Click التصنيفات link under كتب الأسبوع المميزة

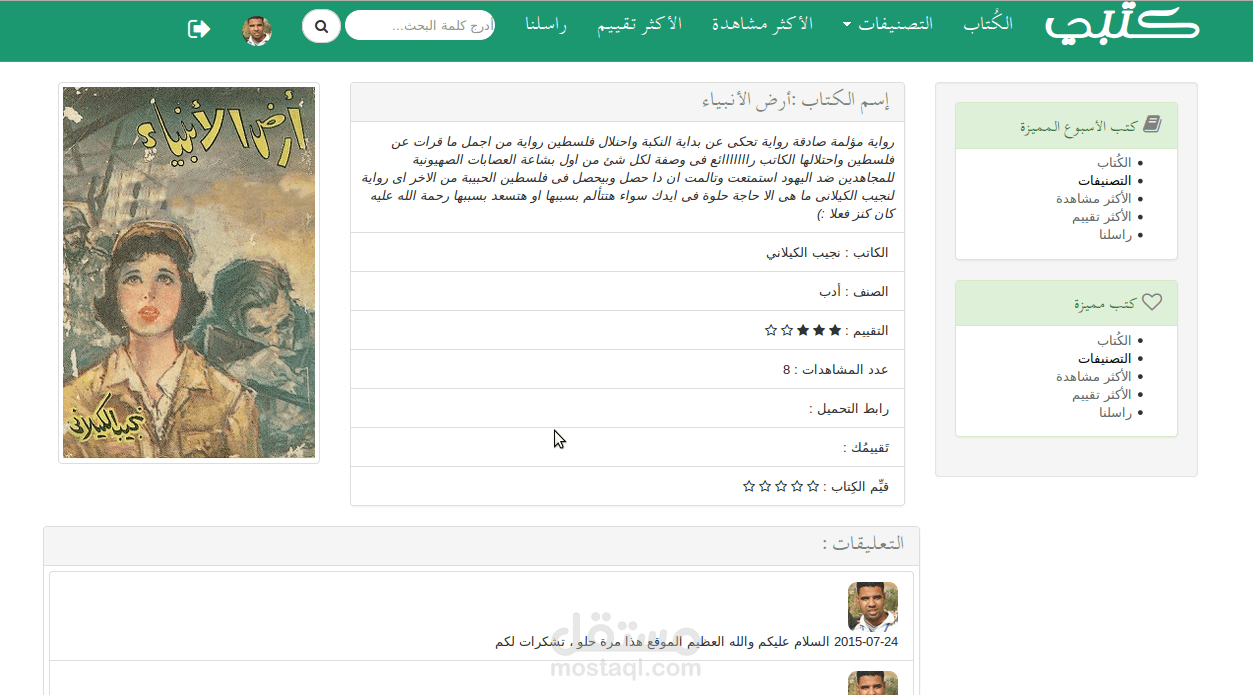[1105, 181]
